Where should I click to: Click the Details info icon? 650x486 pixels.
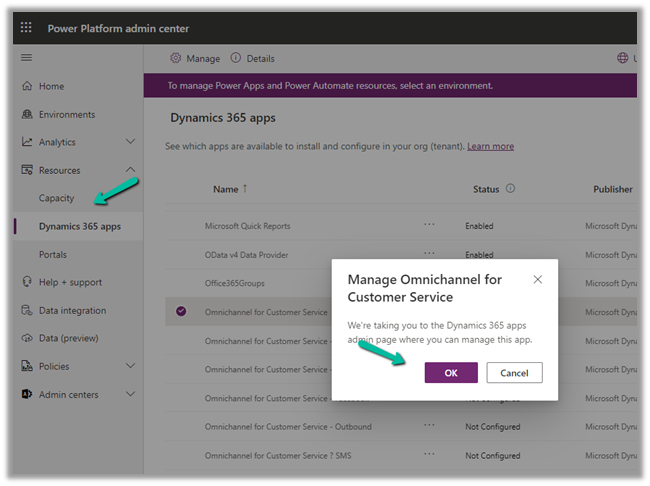tap(236, 59)
